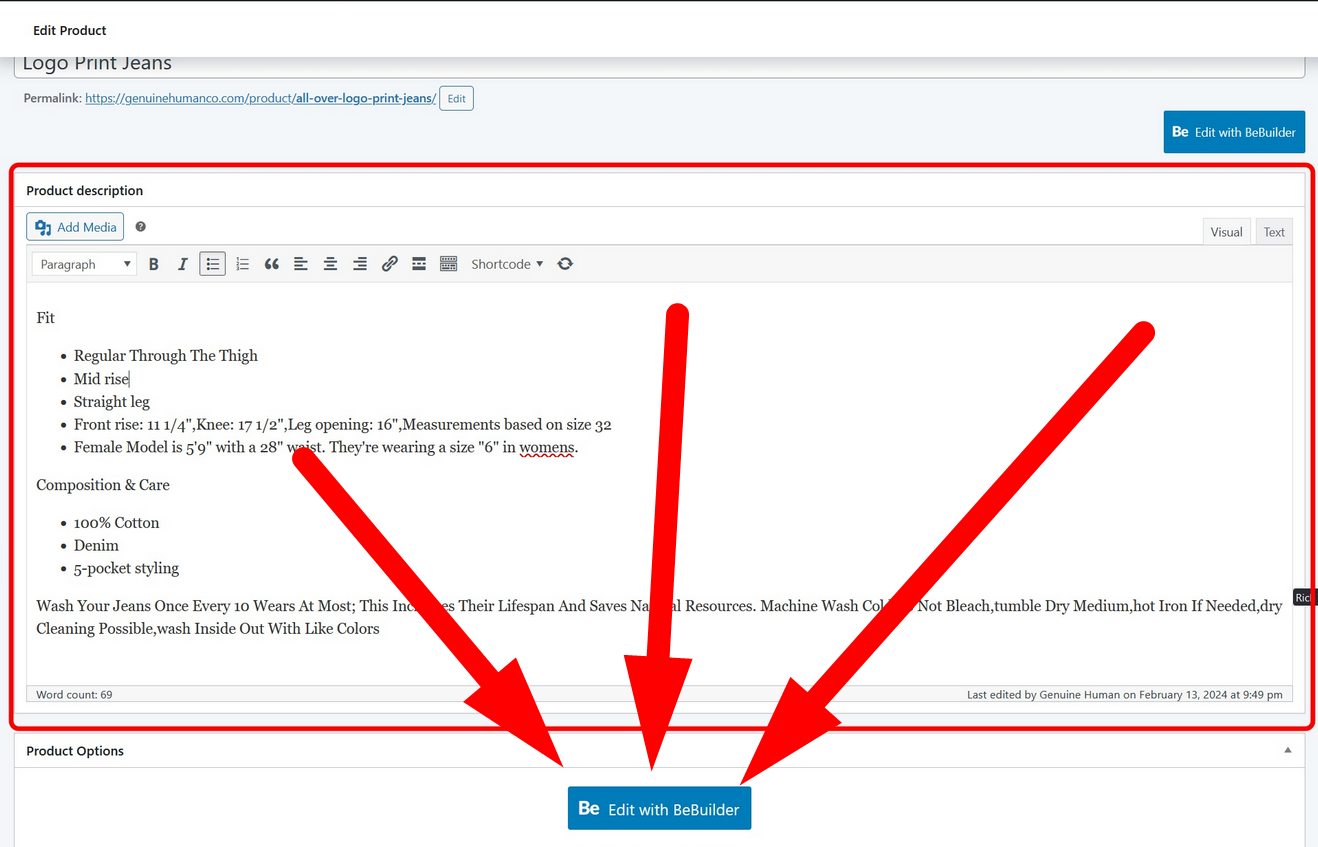Open the Paragraph format dropdown
The height and width of the screenshot is (847, 1318).
85,264
